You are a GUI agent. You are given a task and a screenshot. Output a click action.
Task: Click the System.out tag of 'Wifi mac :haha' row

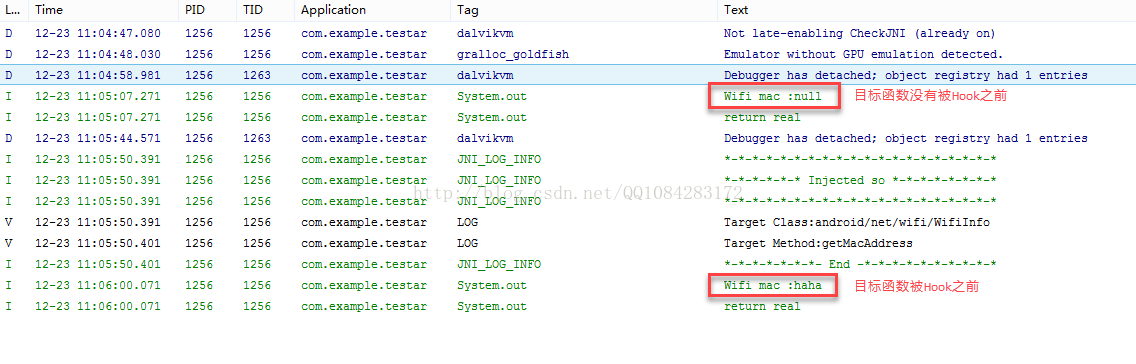point(491,285)
